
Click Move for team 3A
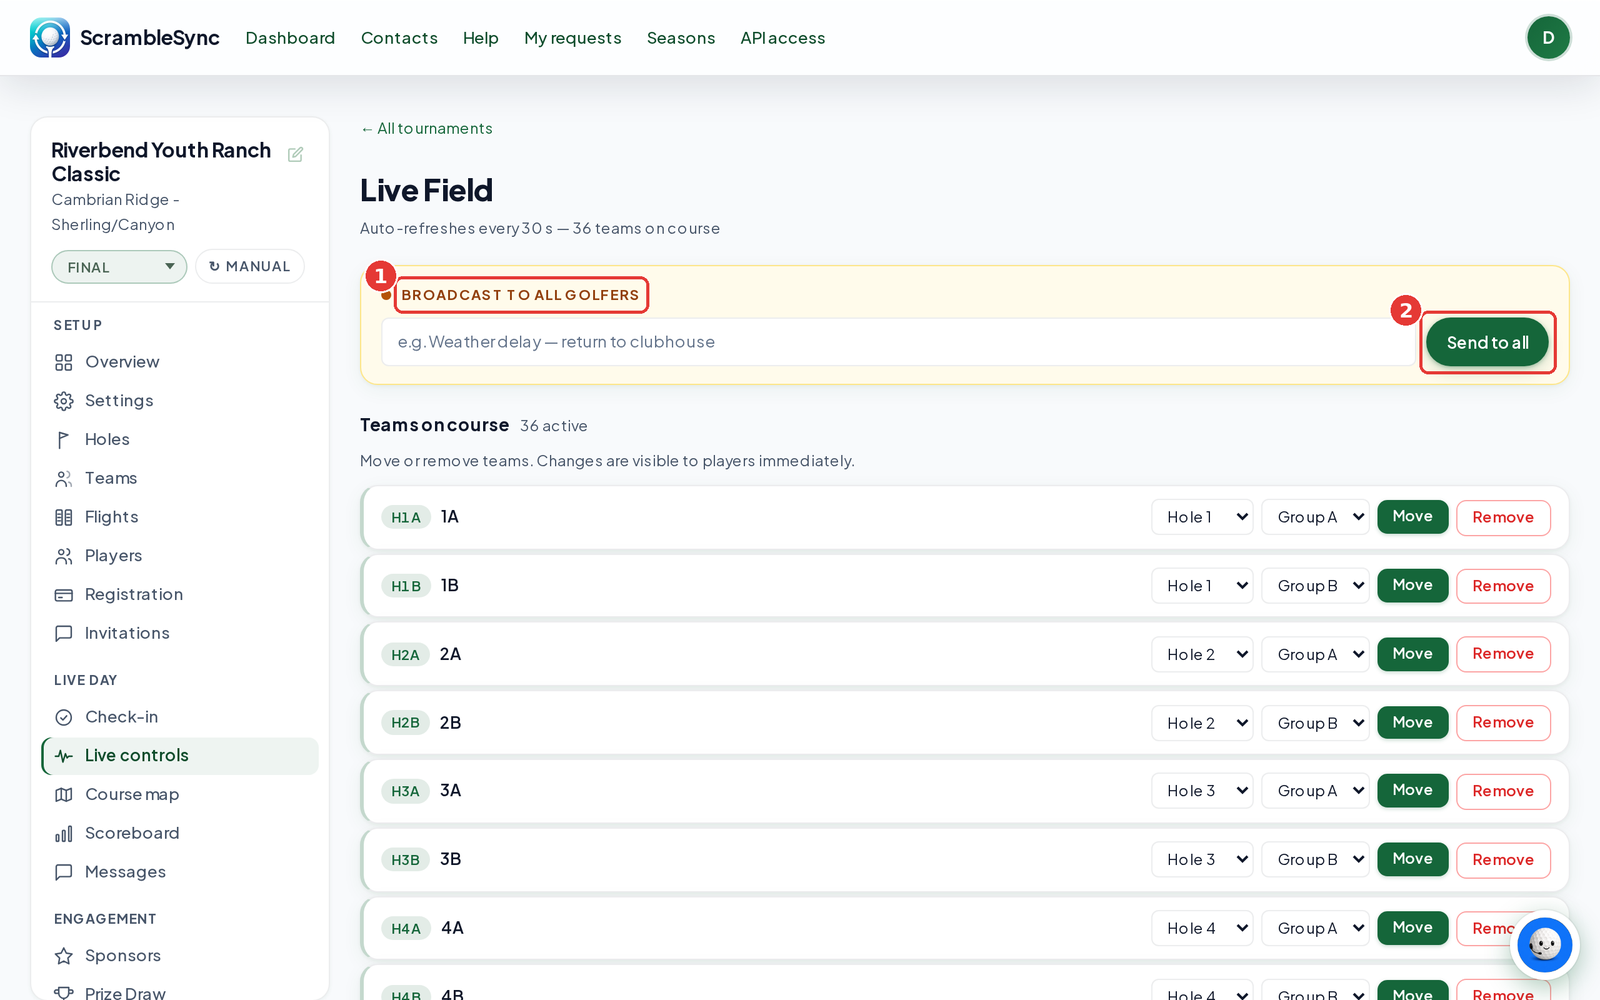click(1412, 791)
